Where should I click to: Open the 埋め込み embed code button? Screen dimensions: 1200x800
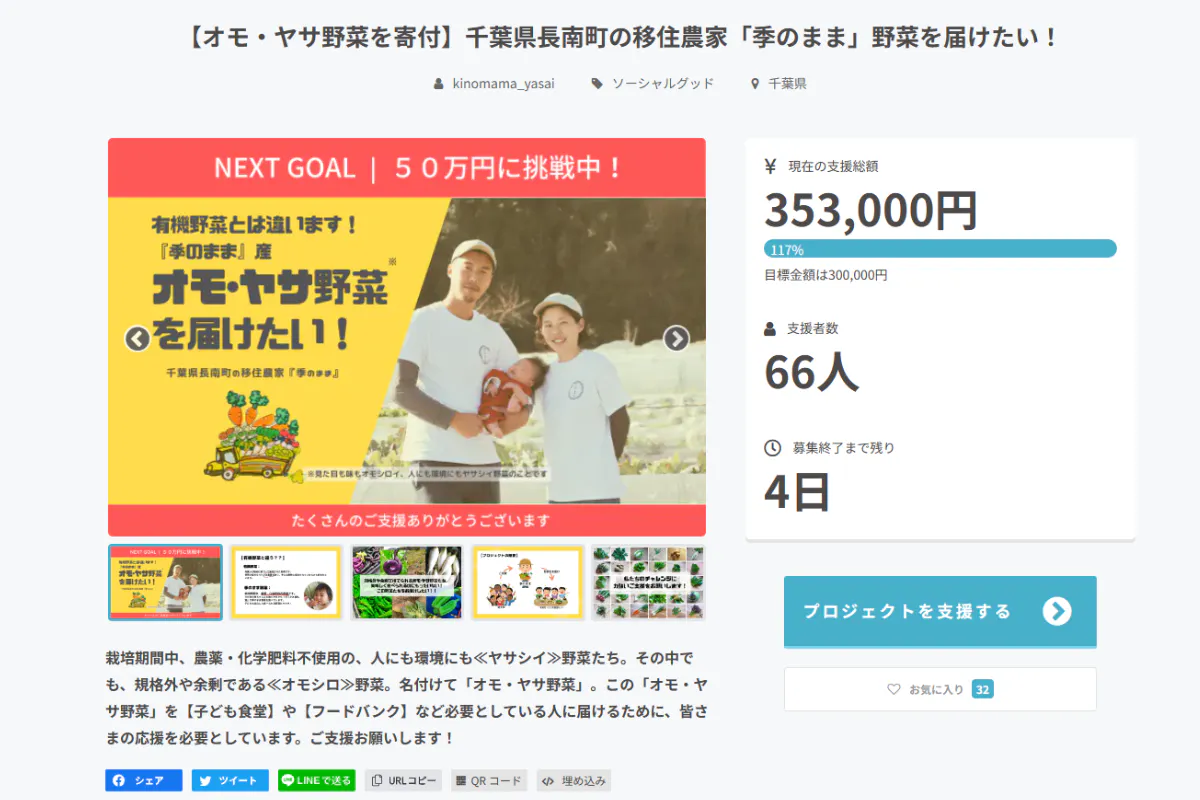pos(574,781)
